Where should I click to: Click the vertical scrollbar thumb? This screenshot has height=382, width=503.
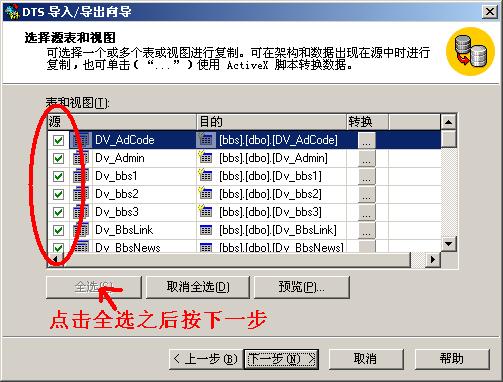[448, 139]
